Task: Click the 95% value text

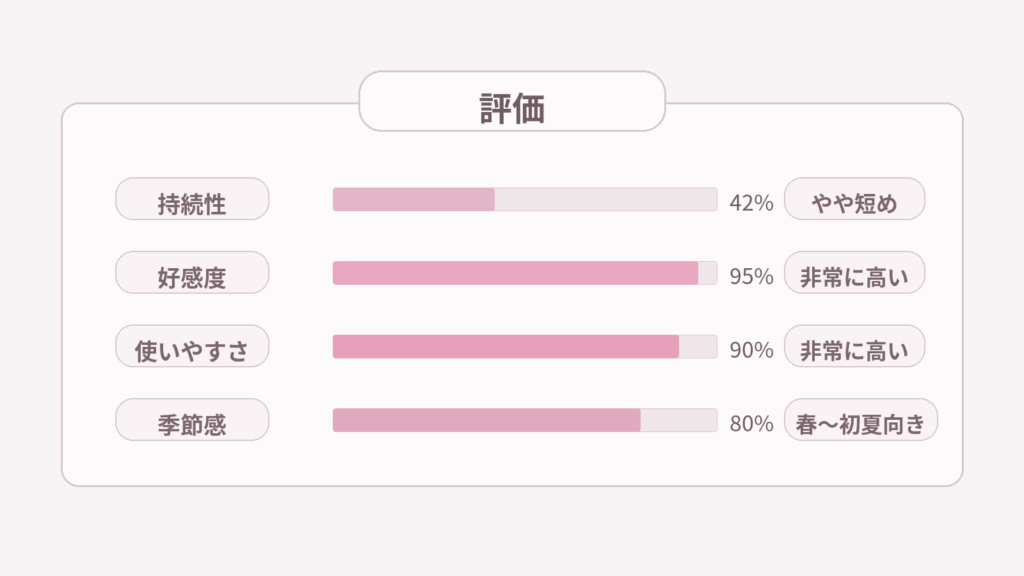Action: tap(751, 277)
